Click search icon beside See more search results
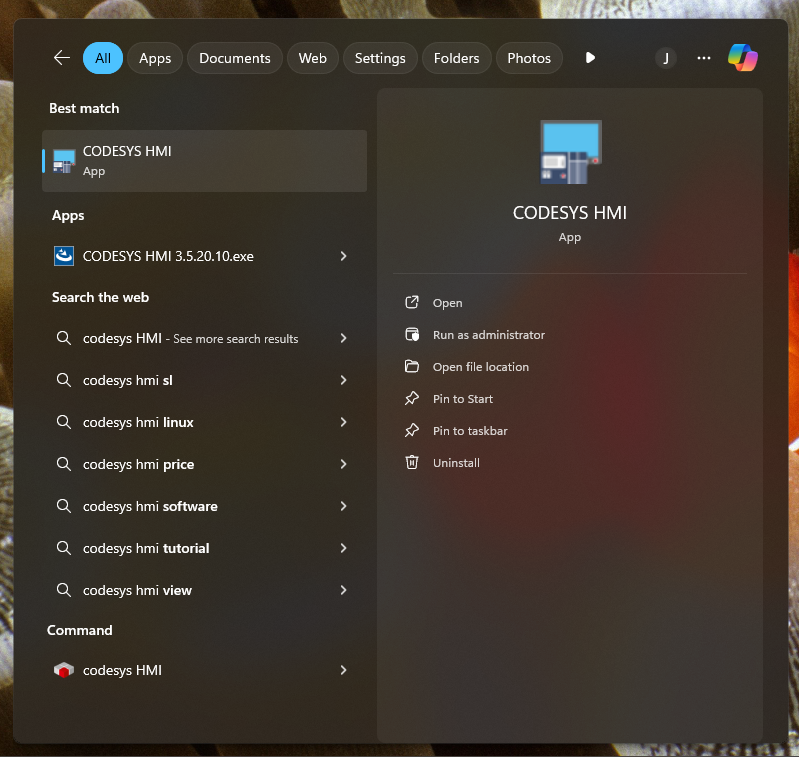This screenshot has height=757, width=799. tap(64, 338)
